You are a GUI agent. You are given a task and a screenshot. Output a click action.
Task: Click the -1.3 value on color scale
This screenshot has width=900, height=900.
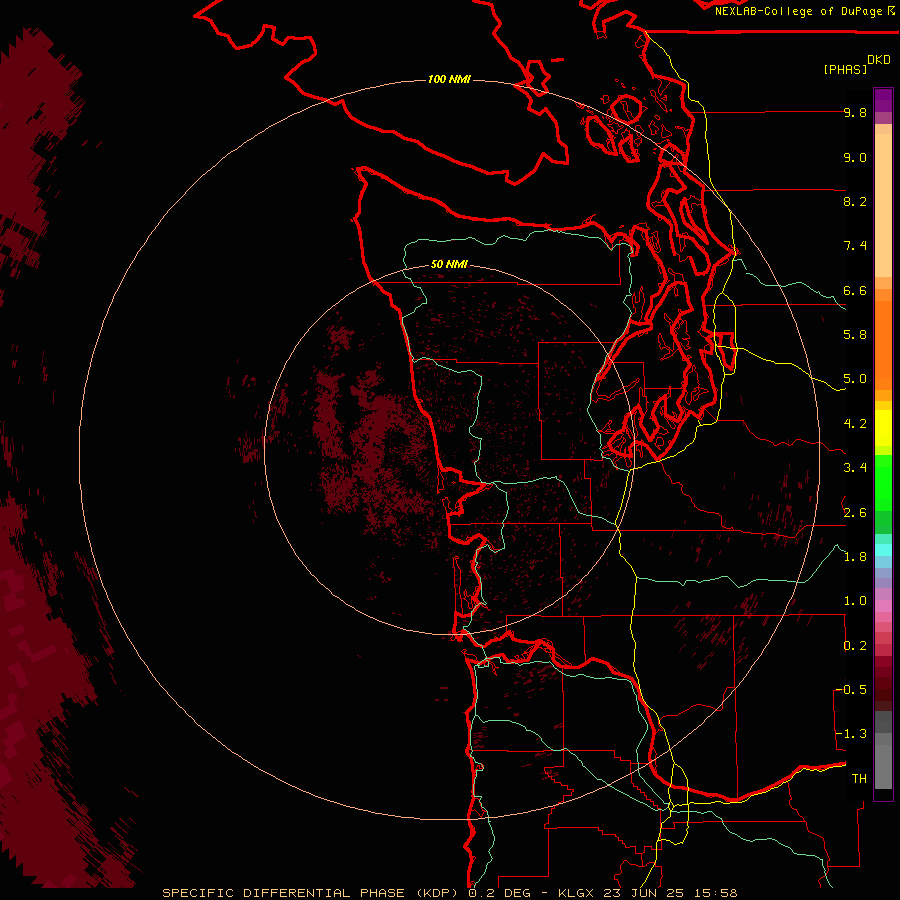pos(851,734)
